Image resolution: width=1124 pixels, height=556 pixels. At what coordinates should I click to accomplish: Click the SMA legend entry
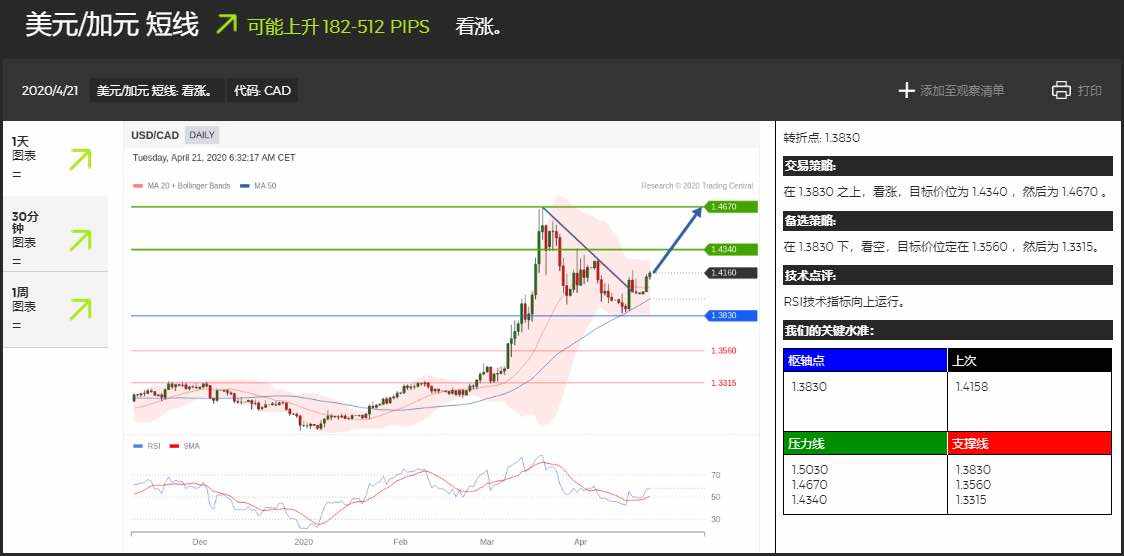(x=184, y=446)
